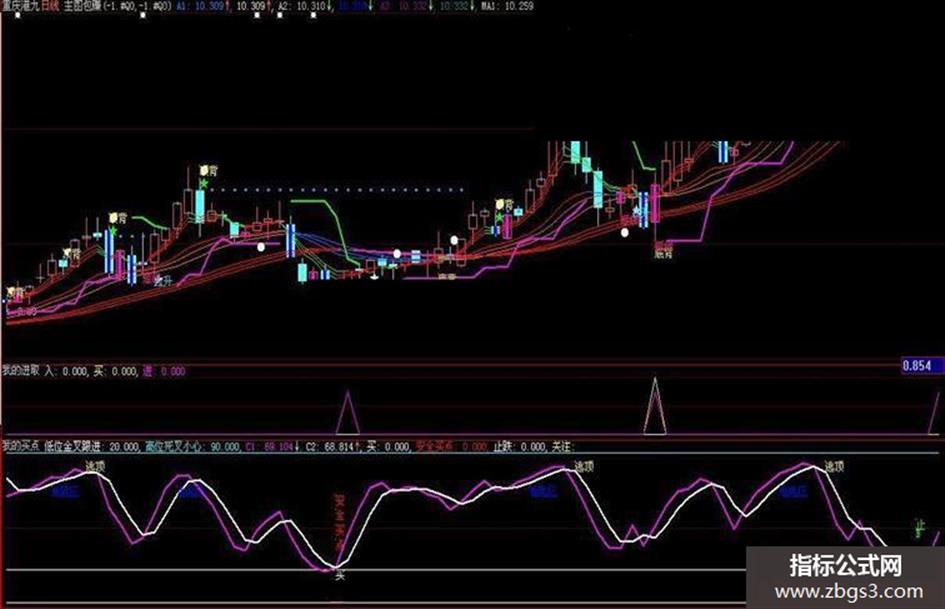Click the purple spike in 我的进取 panel
Image resolution: width=945 pixels, height=609 pixels.
click(347, 412)
